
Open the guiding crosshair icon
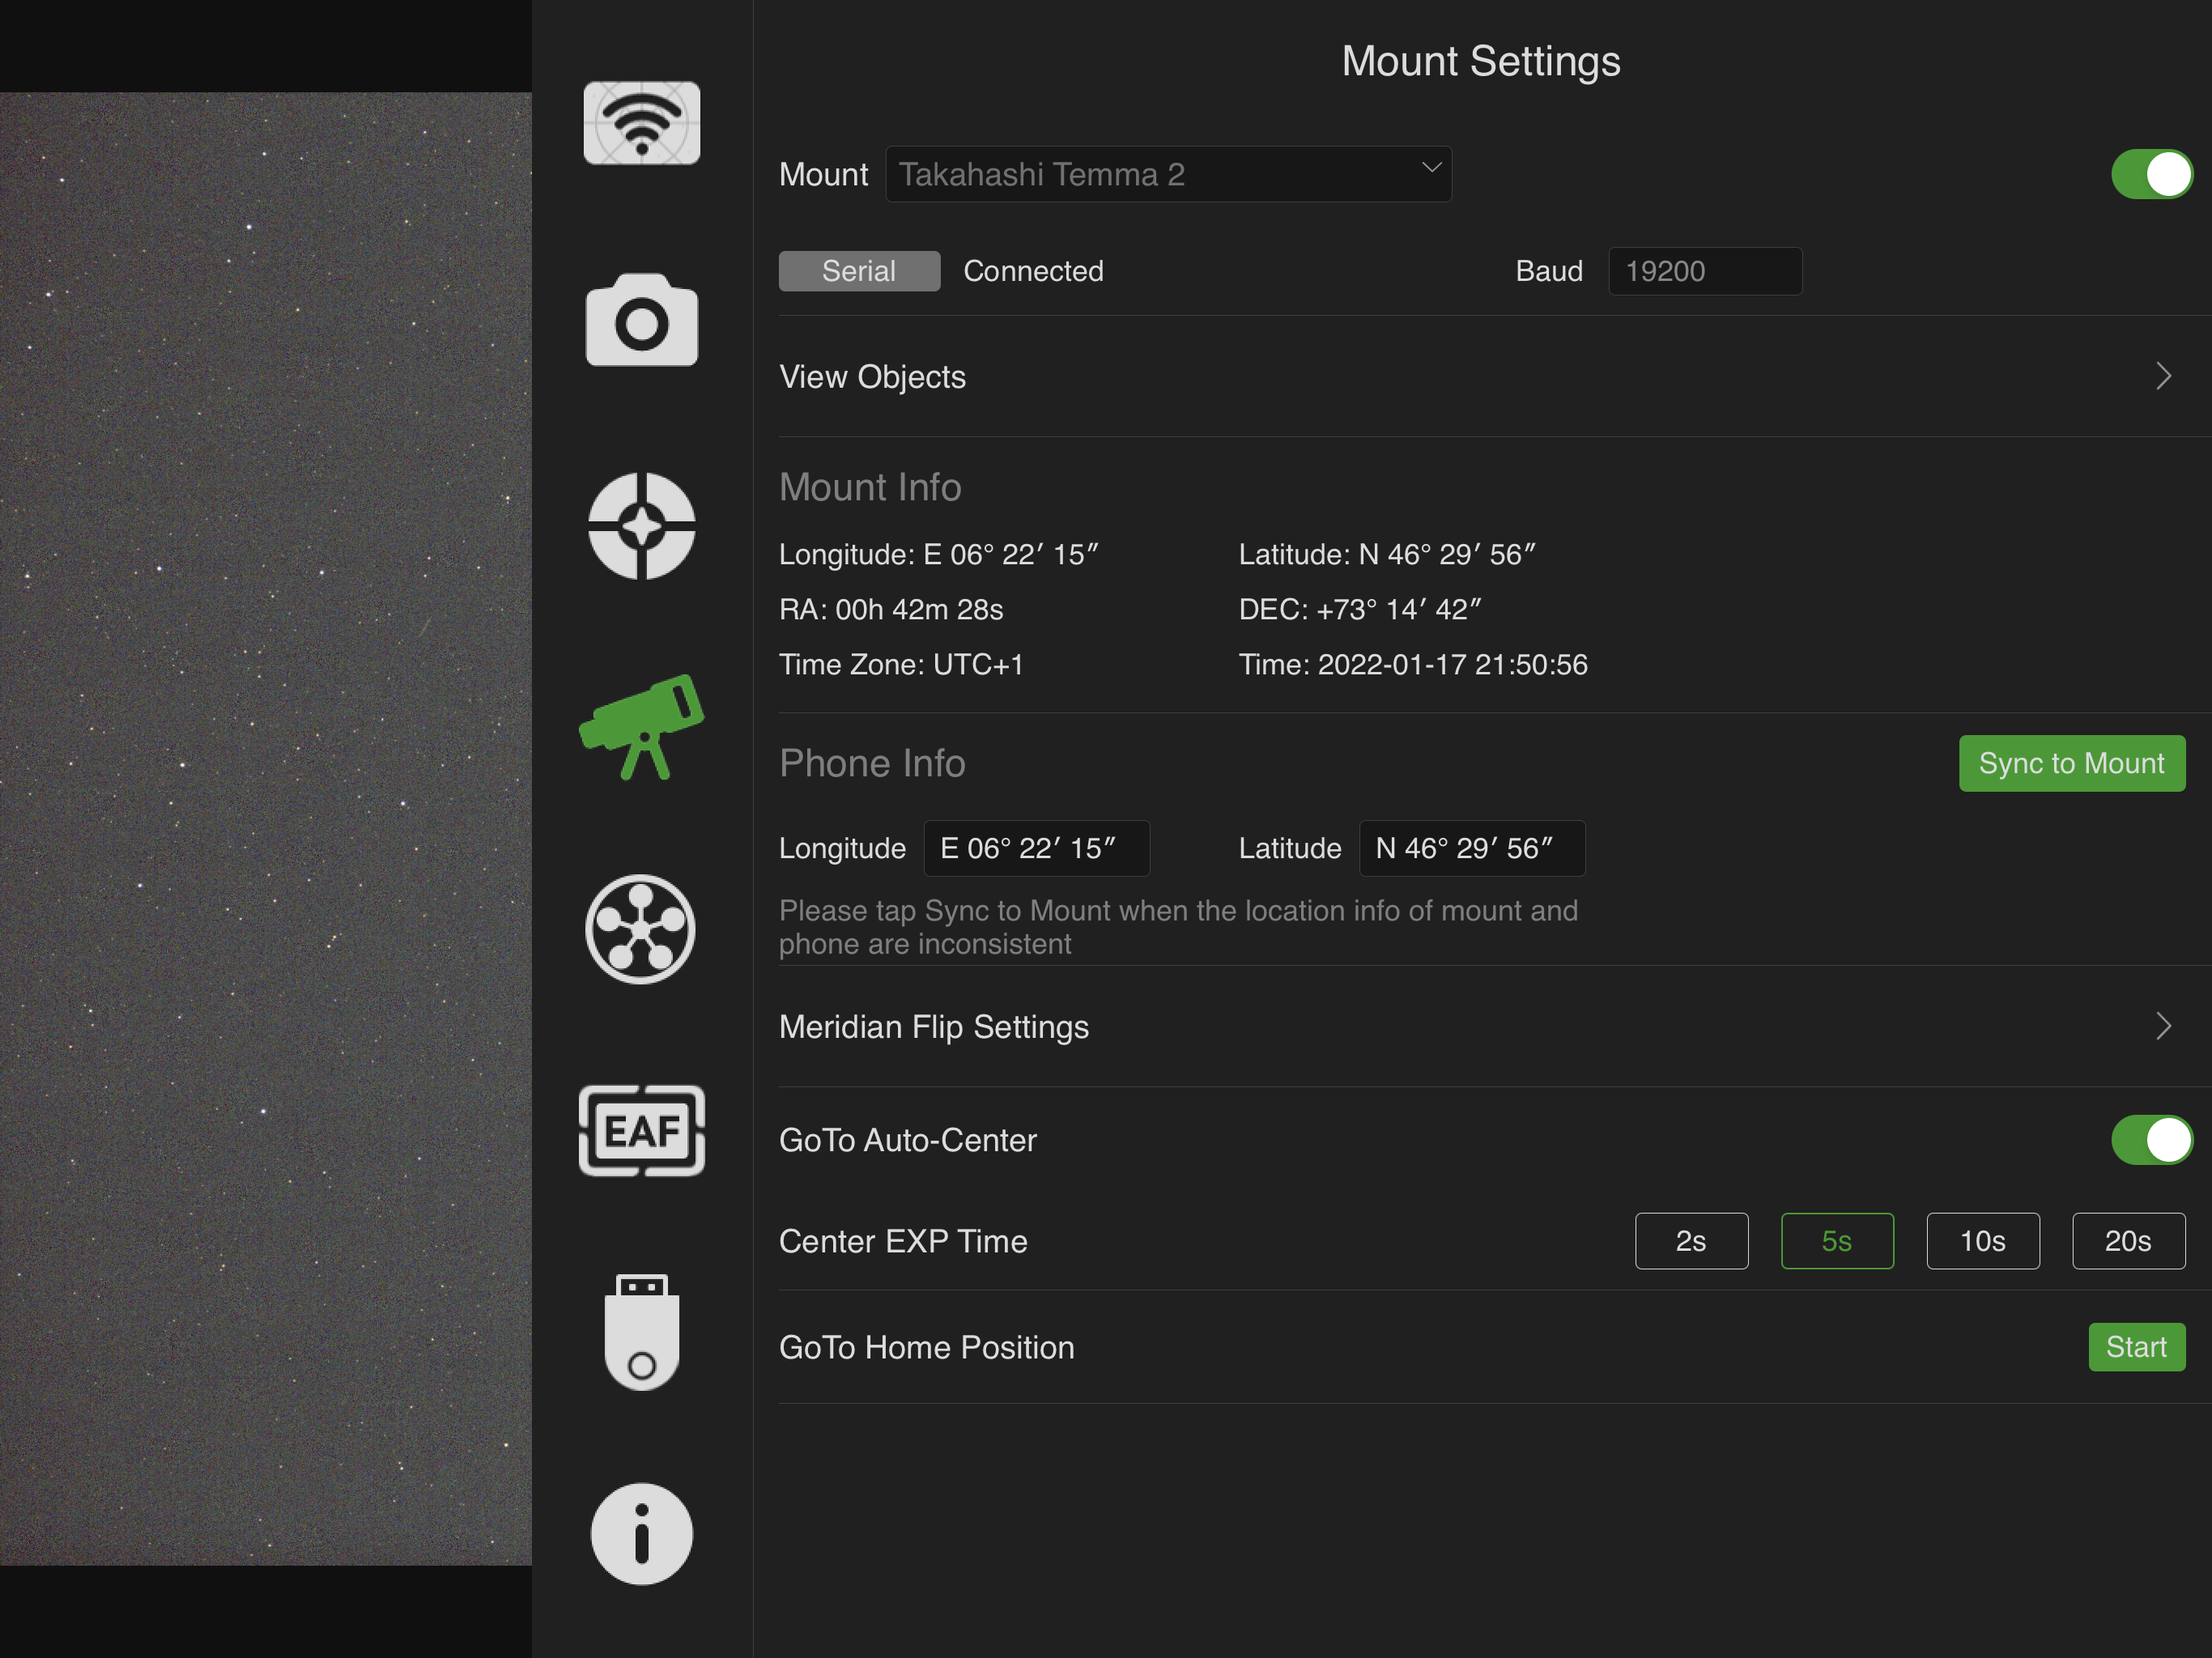coord(641,525)
